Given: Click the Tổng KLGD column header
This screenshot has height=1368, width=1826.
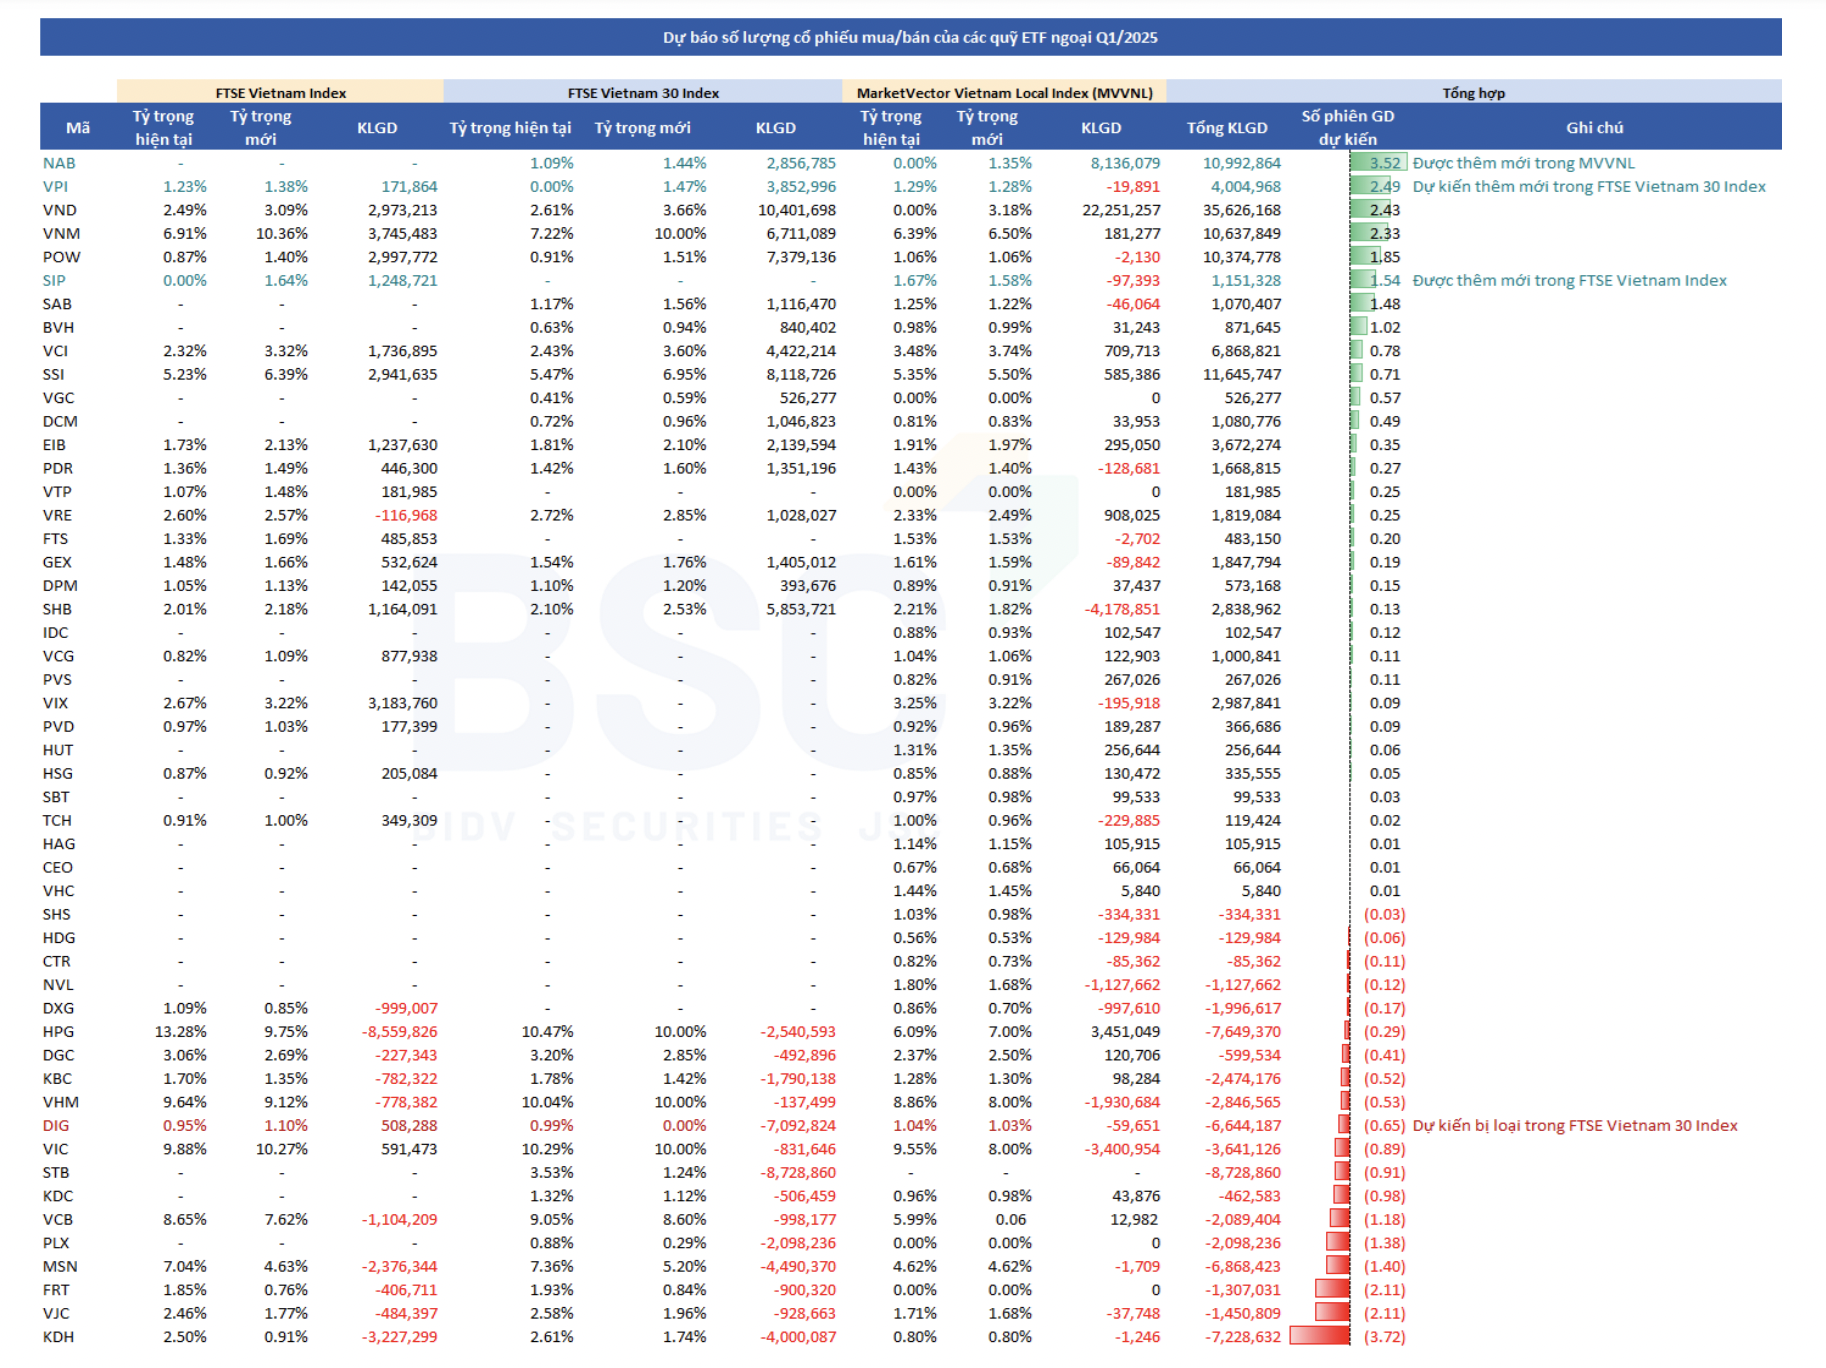Looking at the screenshot, I should pyautogui.click(x=1226, y=127).
